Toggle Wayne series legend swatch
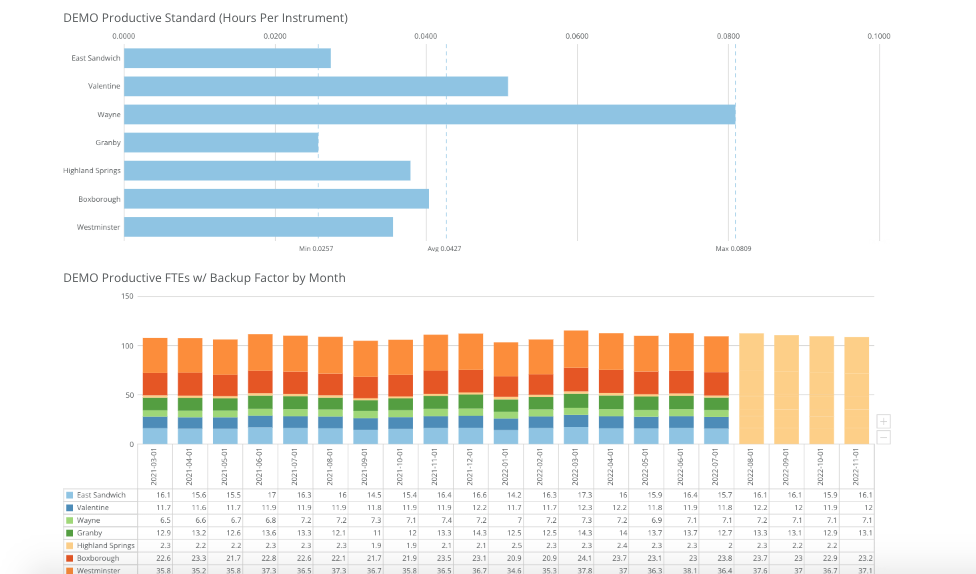976x574 pixels. (69, 520)
